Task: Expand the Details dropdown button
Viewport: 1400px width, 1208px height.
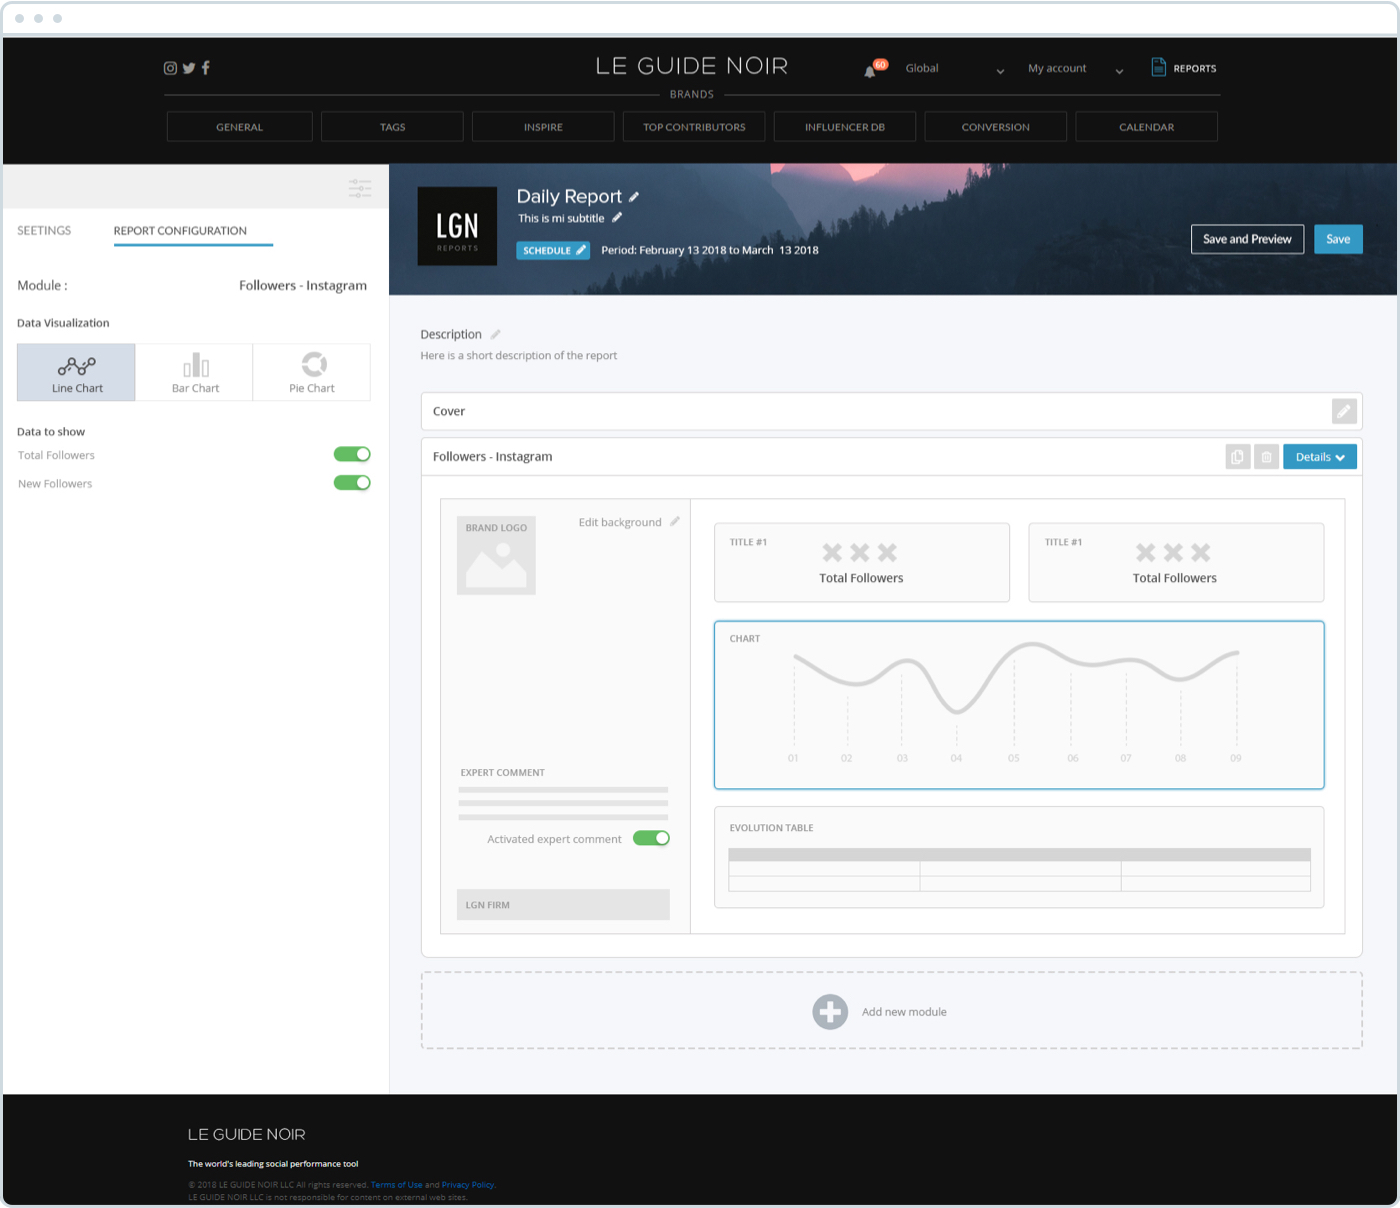Action: tap(1319, 457)
